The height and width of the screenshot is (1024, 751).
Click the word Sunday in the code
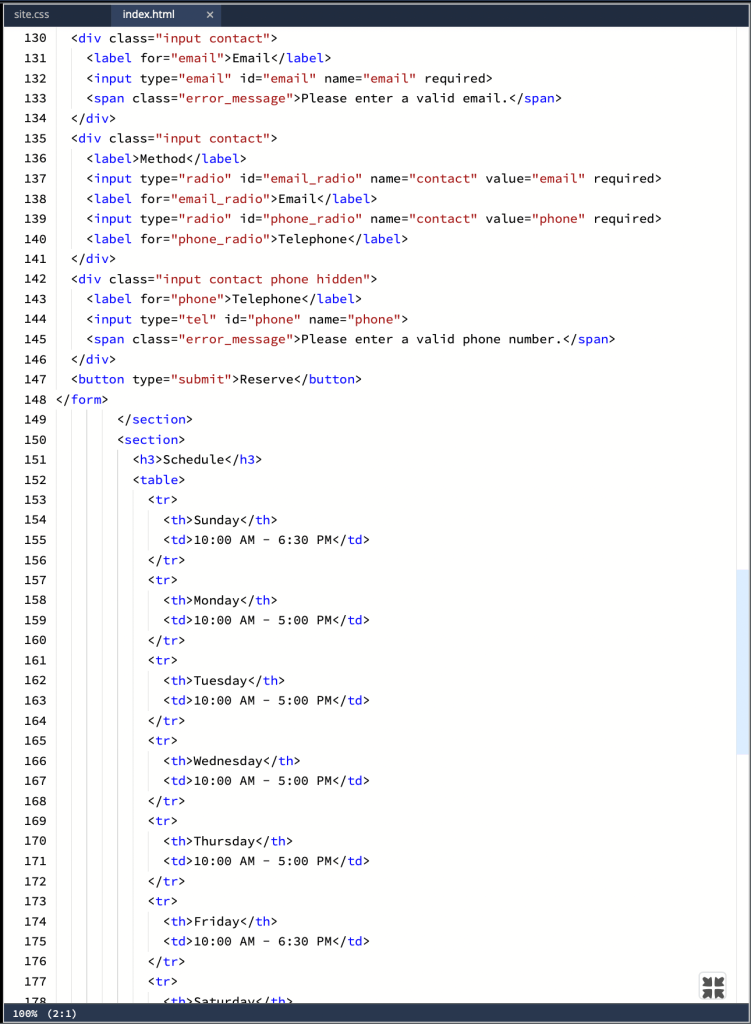[216, 519]
